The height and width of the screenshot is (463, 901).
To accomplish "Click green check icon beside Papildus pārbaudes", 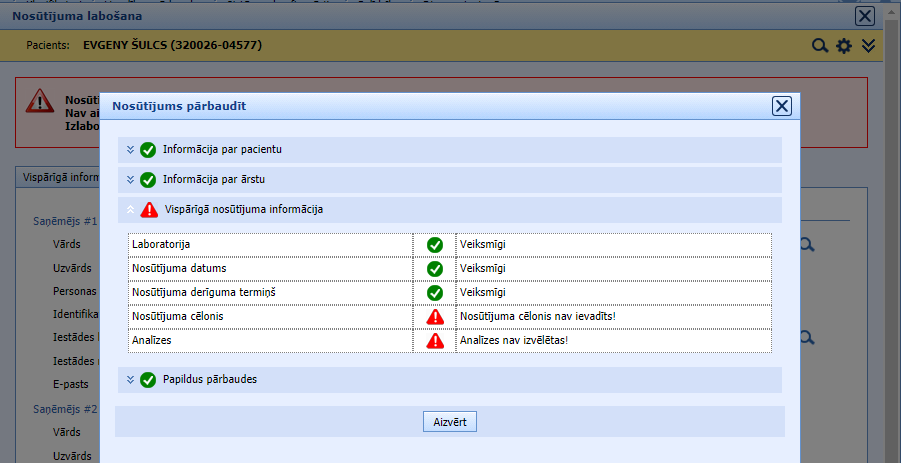I will 148,380.
